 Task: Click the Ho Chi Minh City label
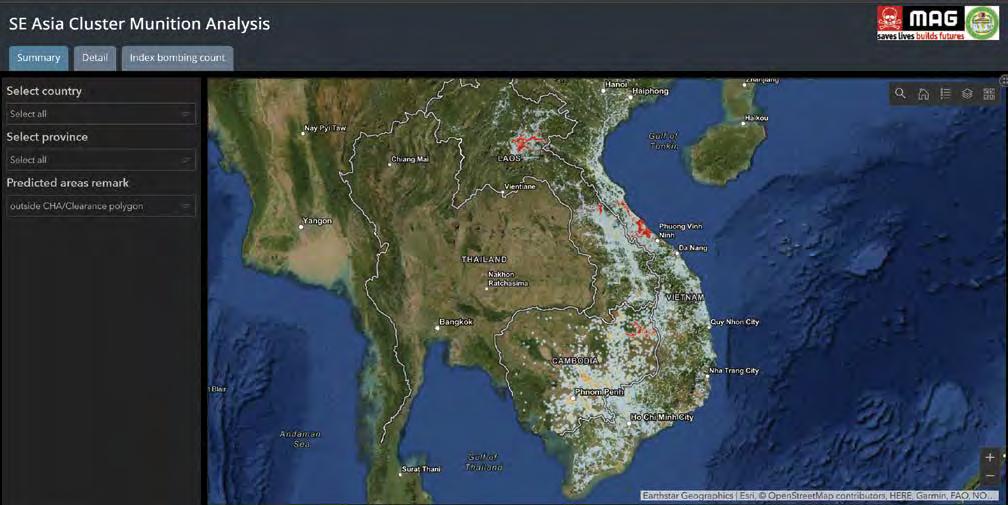pyautogui.click(x=662, y=417)
